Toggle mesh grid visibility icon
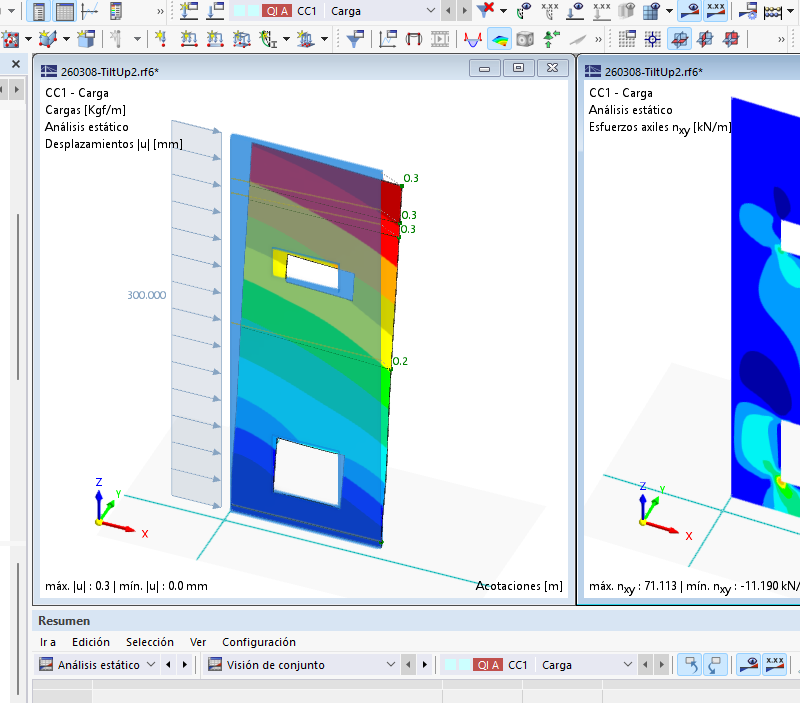800x703 pixels. 652,11
